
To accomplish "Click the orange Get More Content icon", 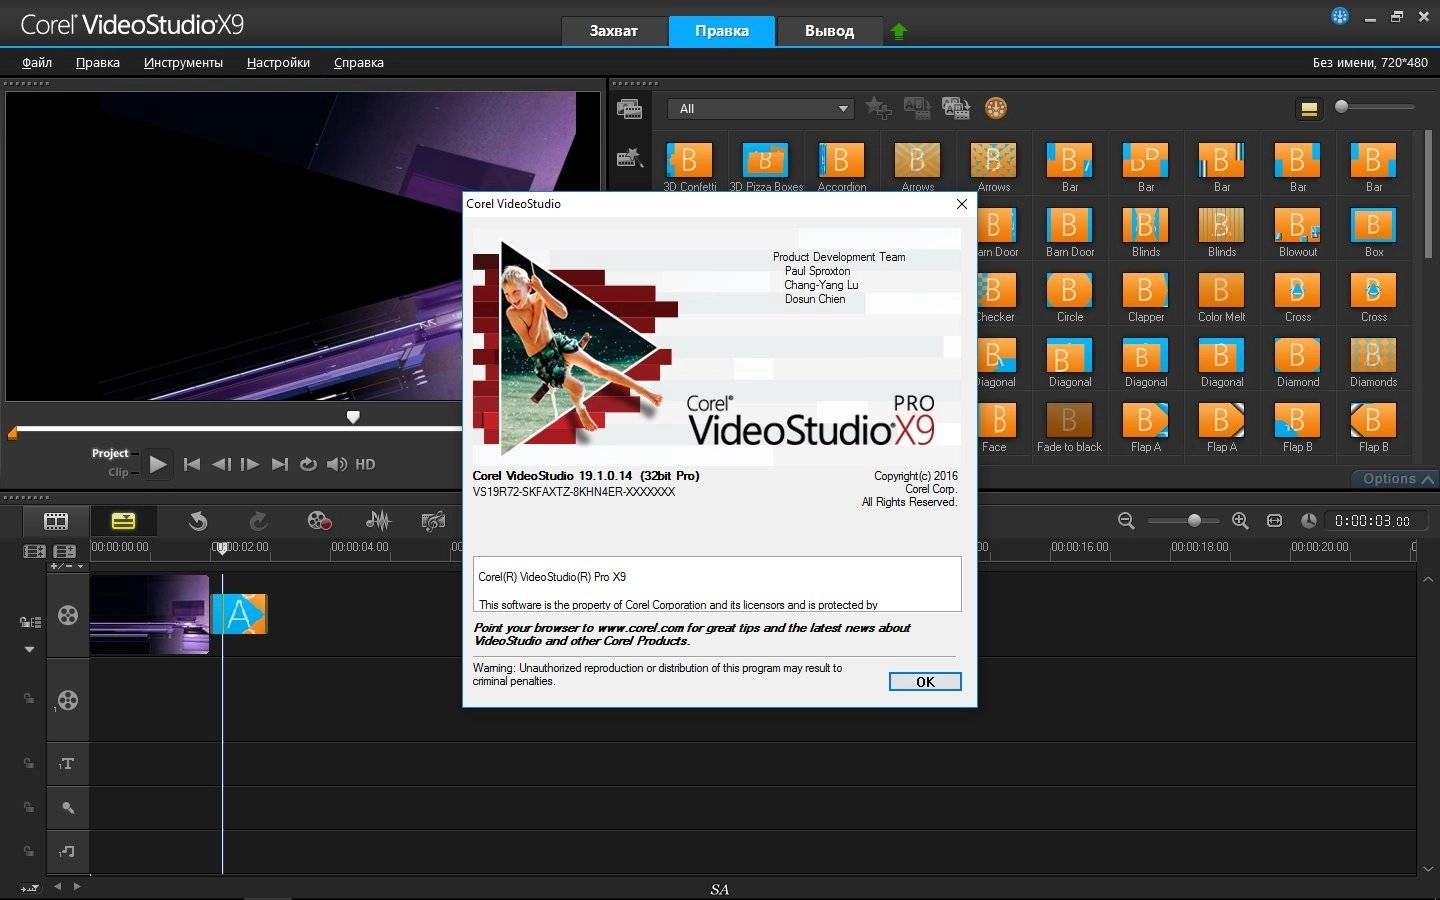I will tap(996, 108).
